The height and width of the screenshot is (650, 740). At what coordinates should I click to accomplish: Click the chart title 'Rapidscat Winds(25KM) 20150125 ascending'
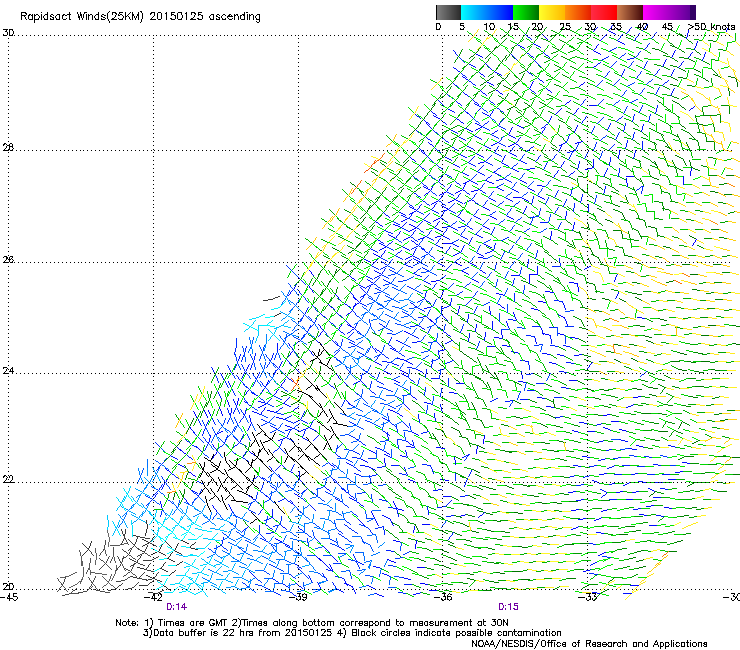tap(140, 17)
